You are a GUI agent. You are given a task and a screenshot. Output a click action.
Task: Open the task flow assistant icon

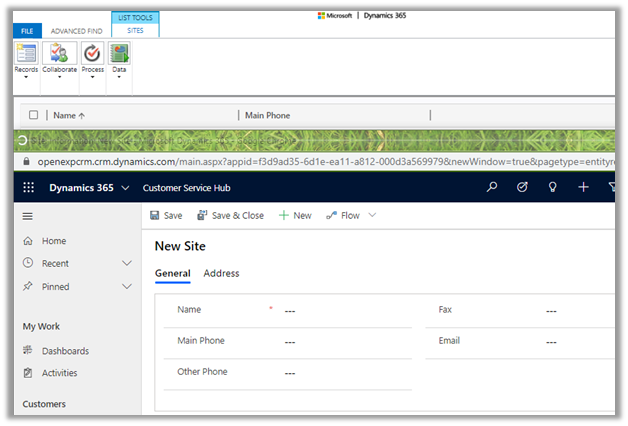click(x=522, y=187)
